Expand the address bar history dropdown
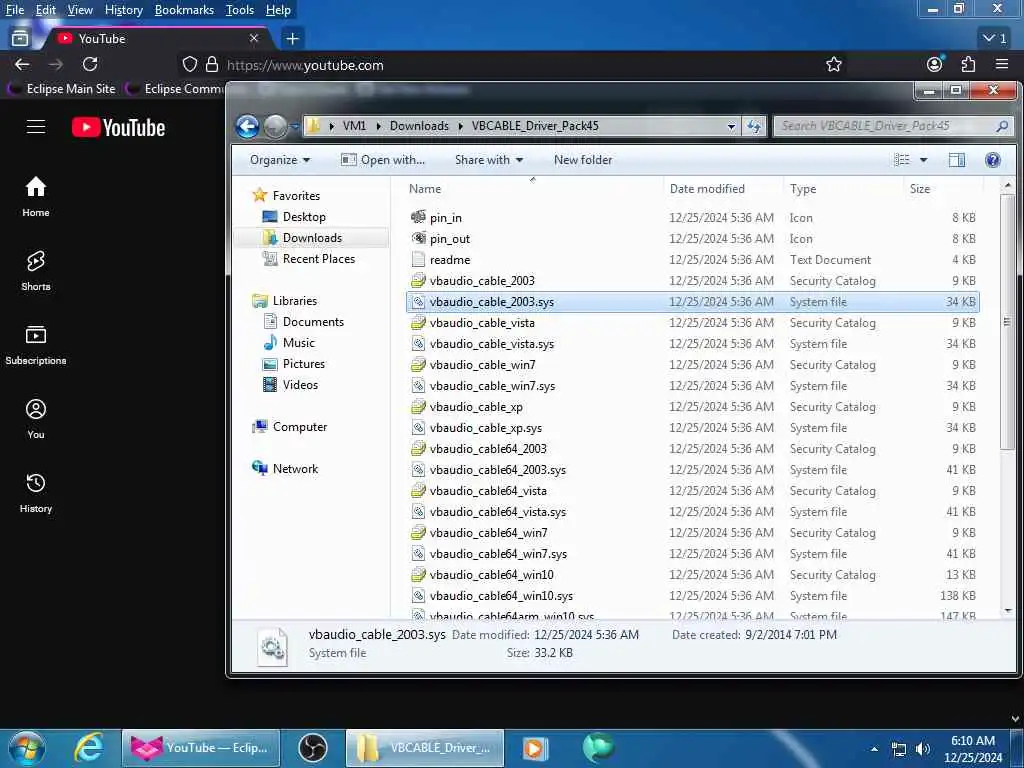The width and height of the screenshot is (1024, 768). coord(731,126)
